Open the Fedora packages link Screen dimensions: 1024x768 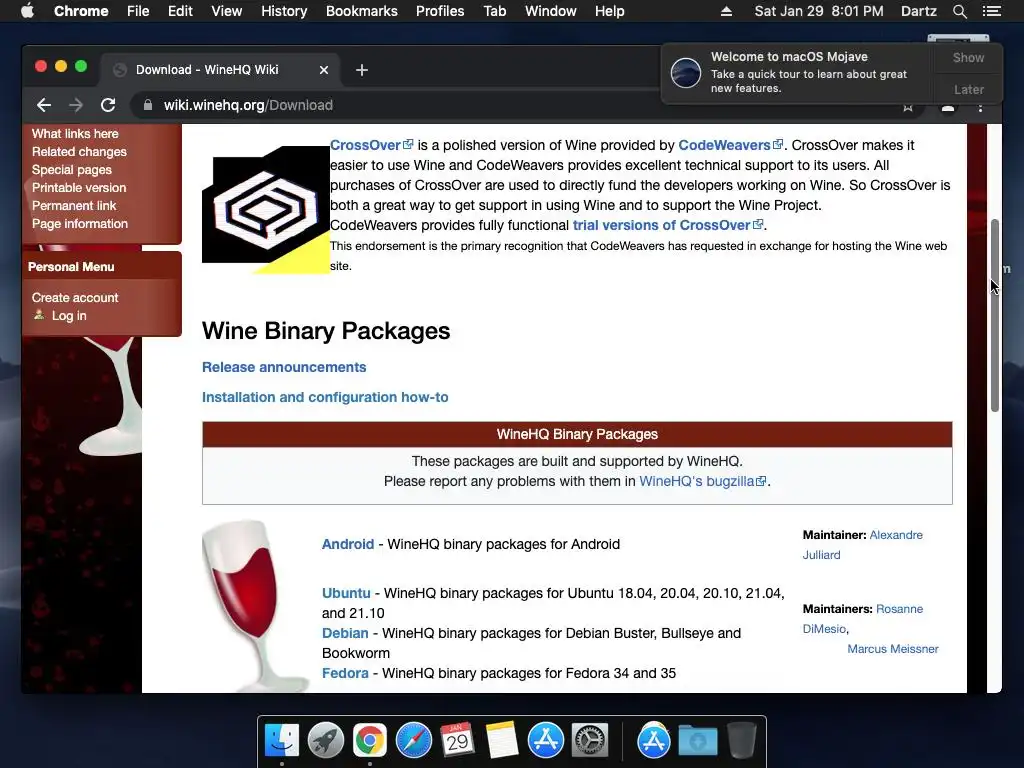345,673
